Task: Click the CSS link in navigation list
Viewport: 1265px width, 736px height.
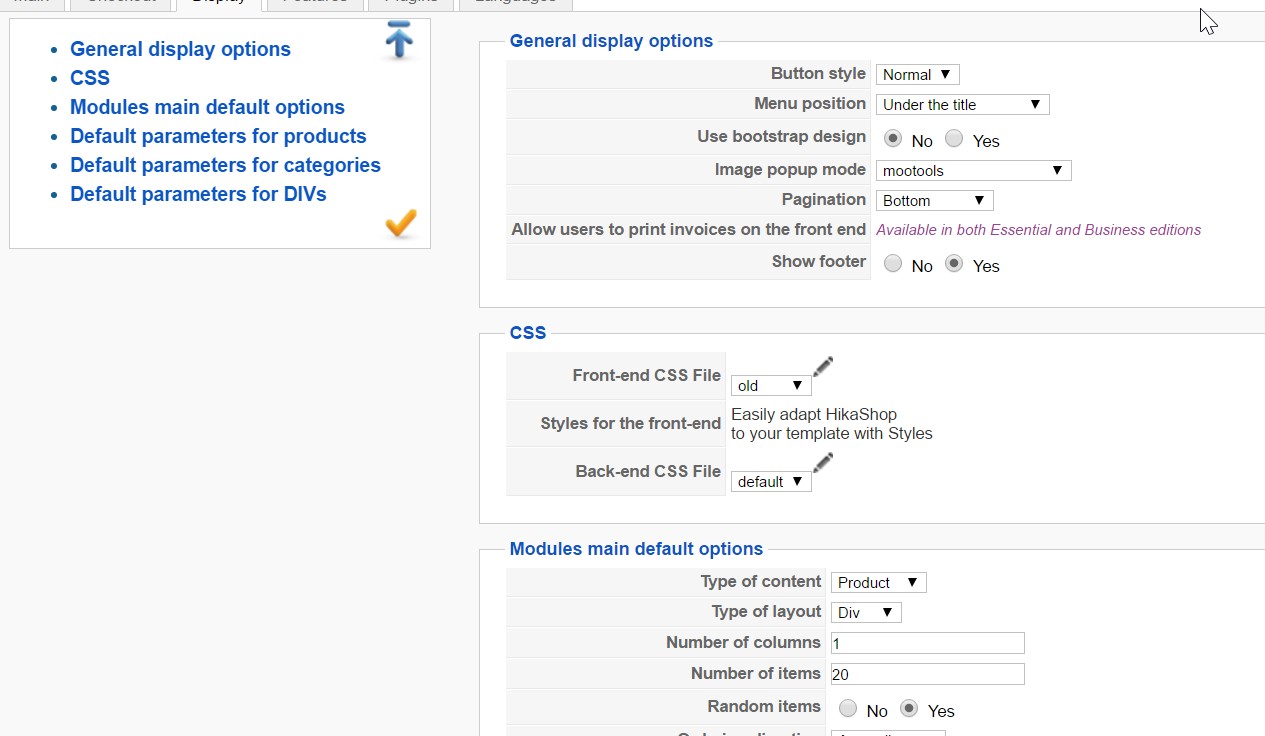Action: pyautogui.click(x=90, y=78)
